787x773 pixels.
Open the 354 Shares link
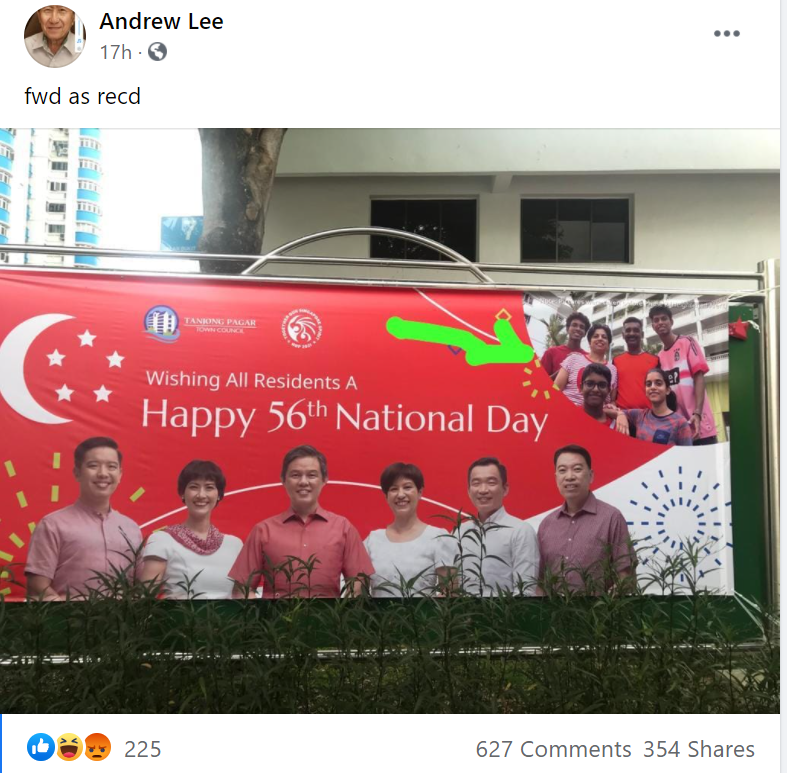(x=699, y=749)
